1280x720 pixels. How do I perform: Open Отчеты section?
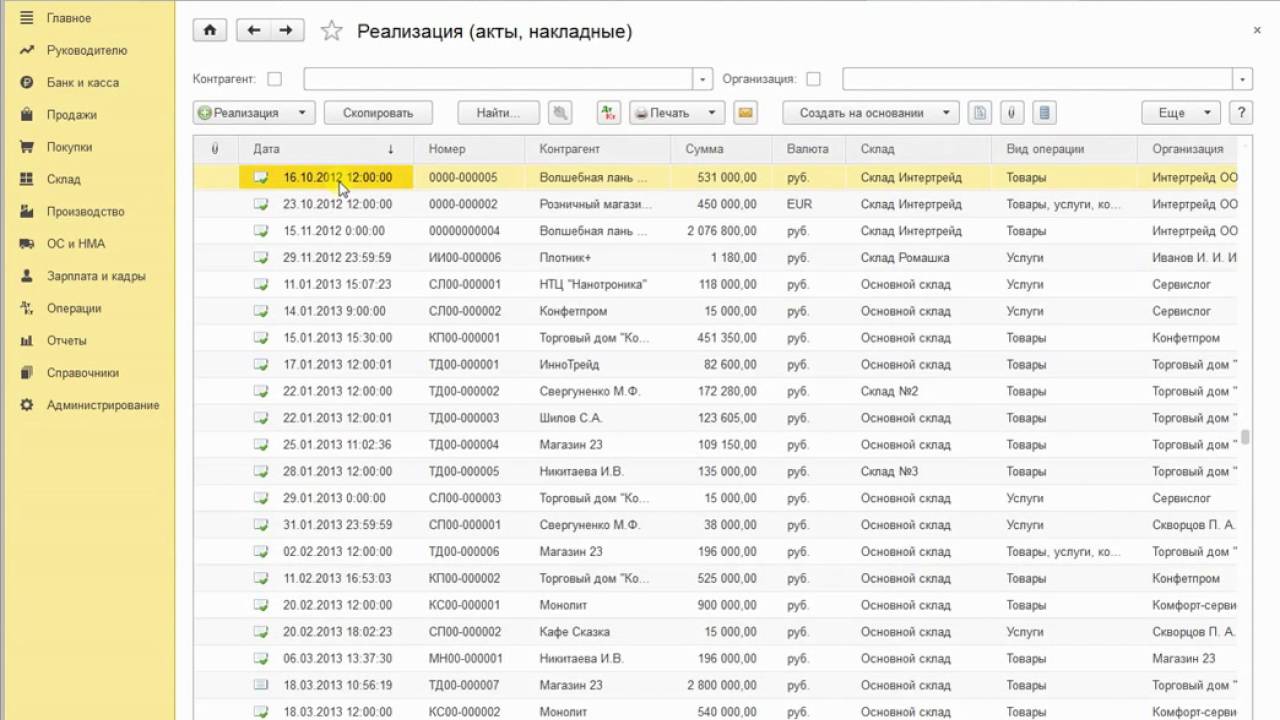point(67,340)
